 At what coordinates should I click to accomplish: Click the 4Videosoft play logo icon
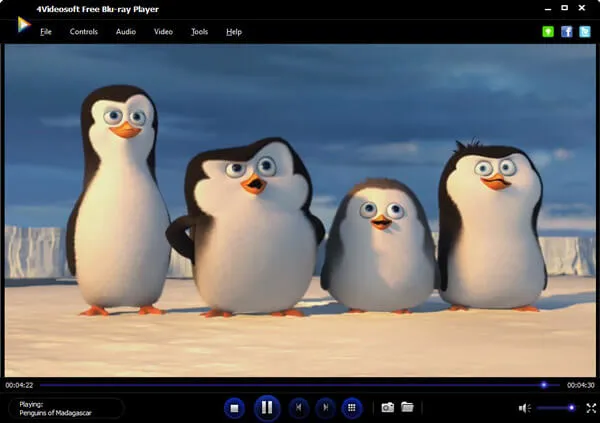24,25
